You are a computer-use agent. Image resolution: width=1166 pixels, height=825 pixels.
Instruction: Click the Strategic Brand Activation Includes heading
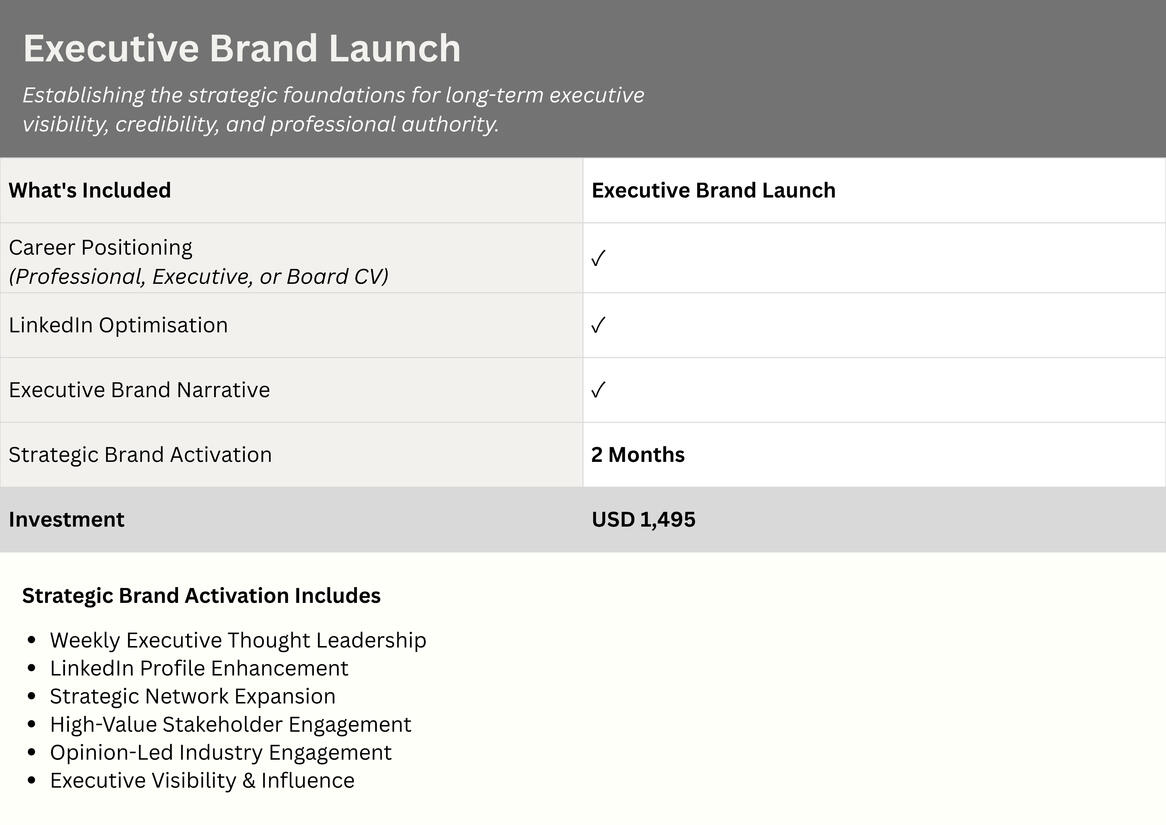click(x=202, y=595)
